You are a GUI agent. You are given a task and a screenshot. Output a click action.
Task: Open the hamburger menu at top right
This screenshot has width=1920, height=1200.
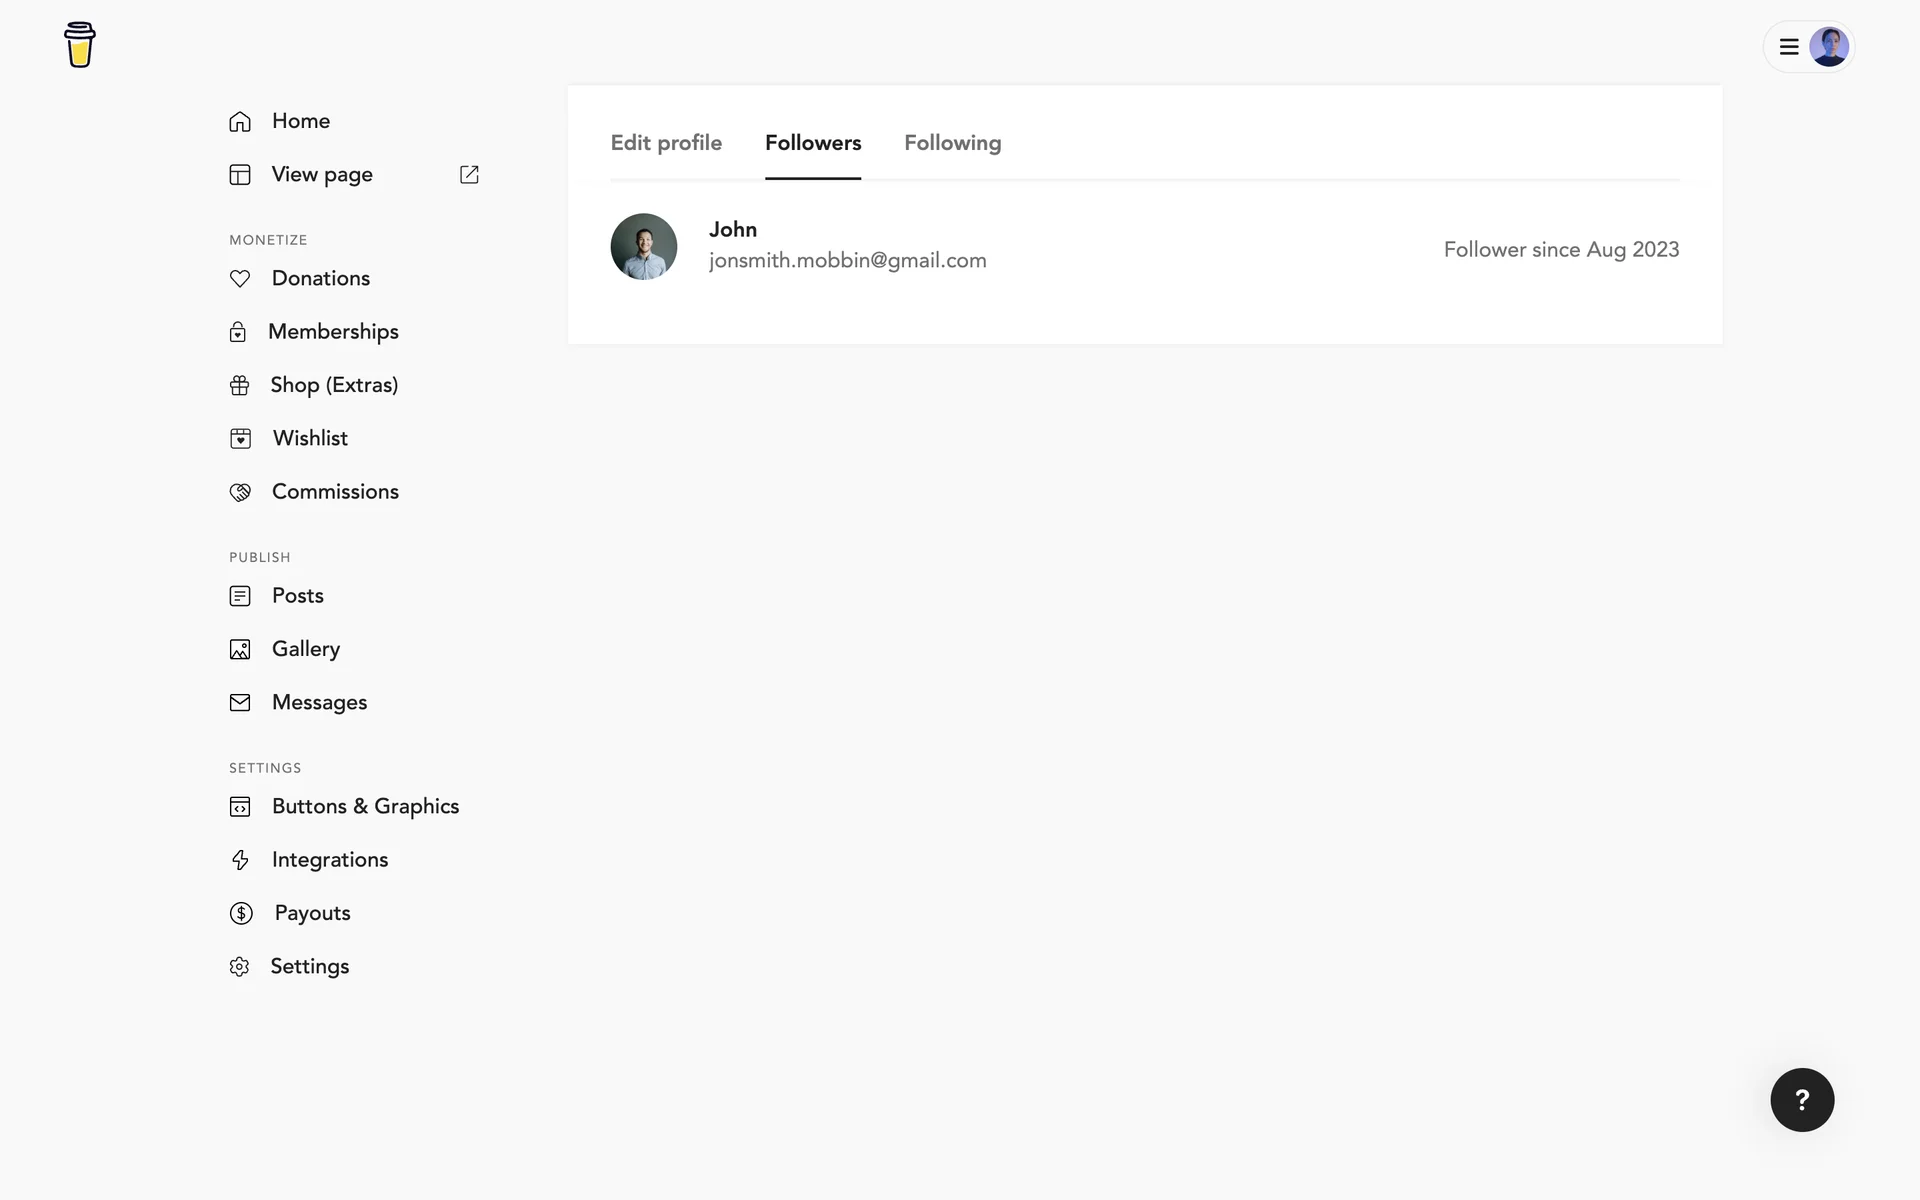pyautogui.click(x=1789, y=47)
